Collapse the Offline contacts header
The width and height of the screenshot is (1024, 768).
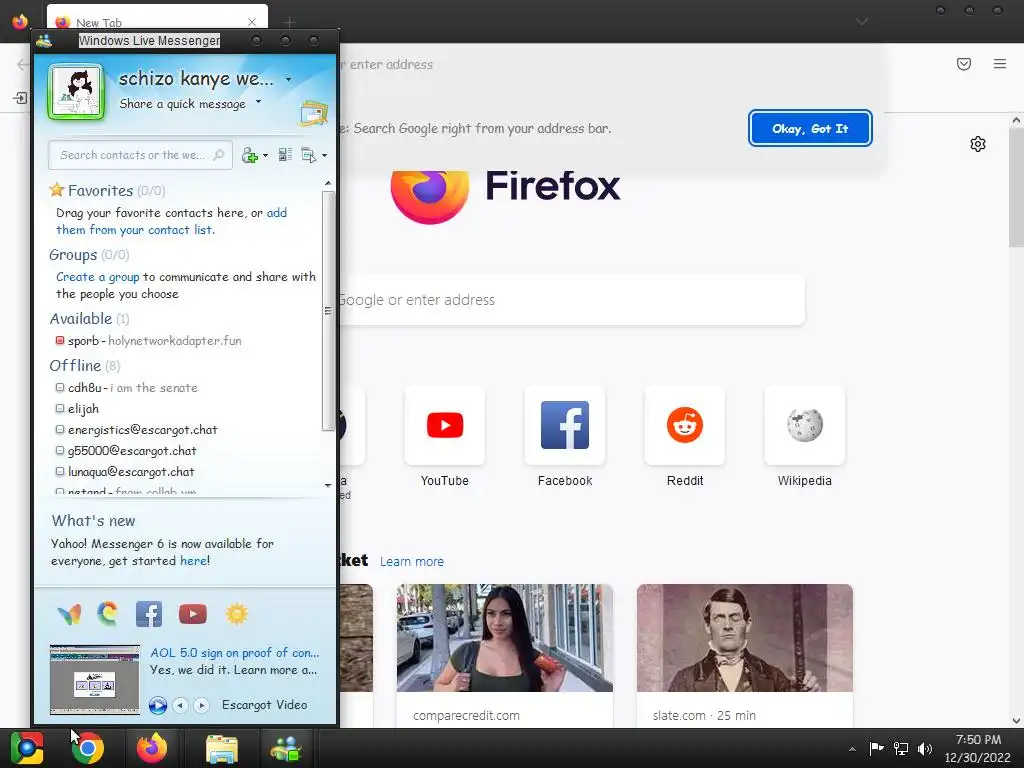(85, 366)
